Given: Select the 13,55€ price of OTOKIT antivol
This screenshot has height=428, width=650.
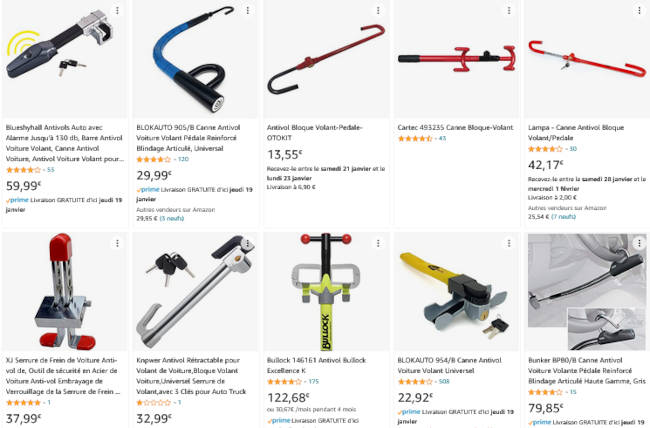Looking at the screenshot, I should [x=285, y=155].
